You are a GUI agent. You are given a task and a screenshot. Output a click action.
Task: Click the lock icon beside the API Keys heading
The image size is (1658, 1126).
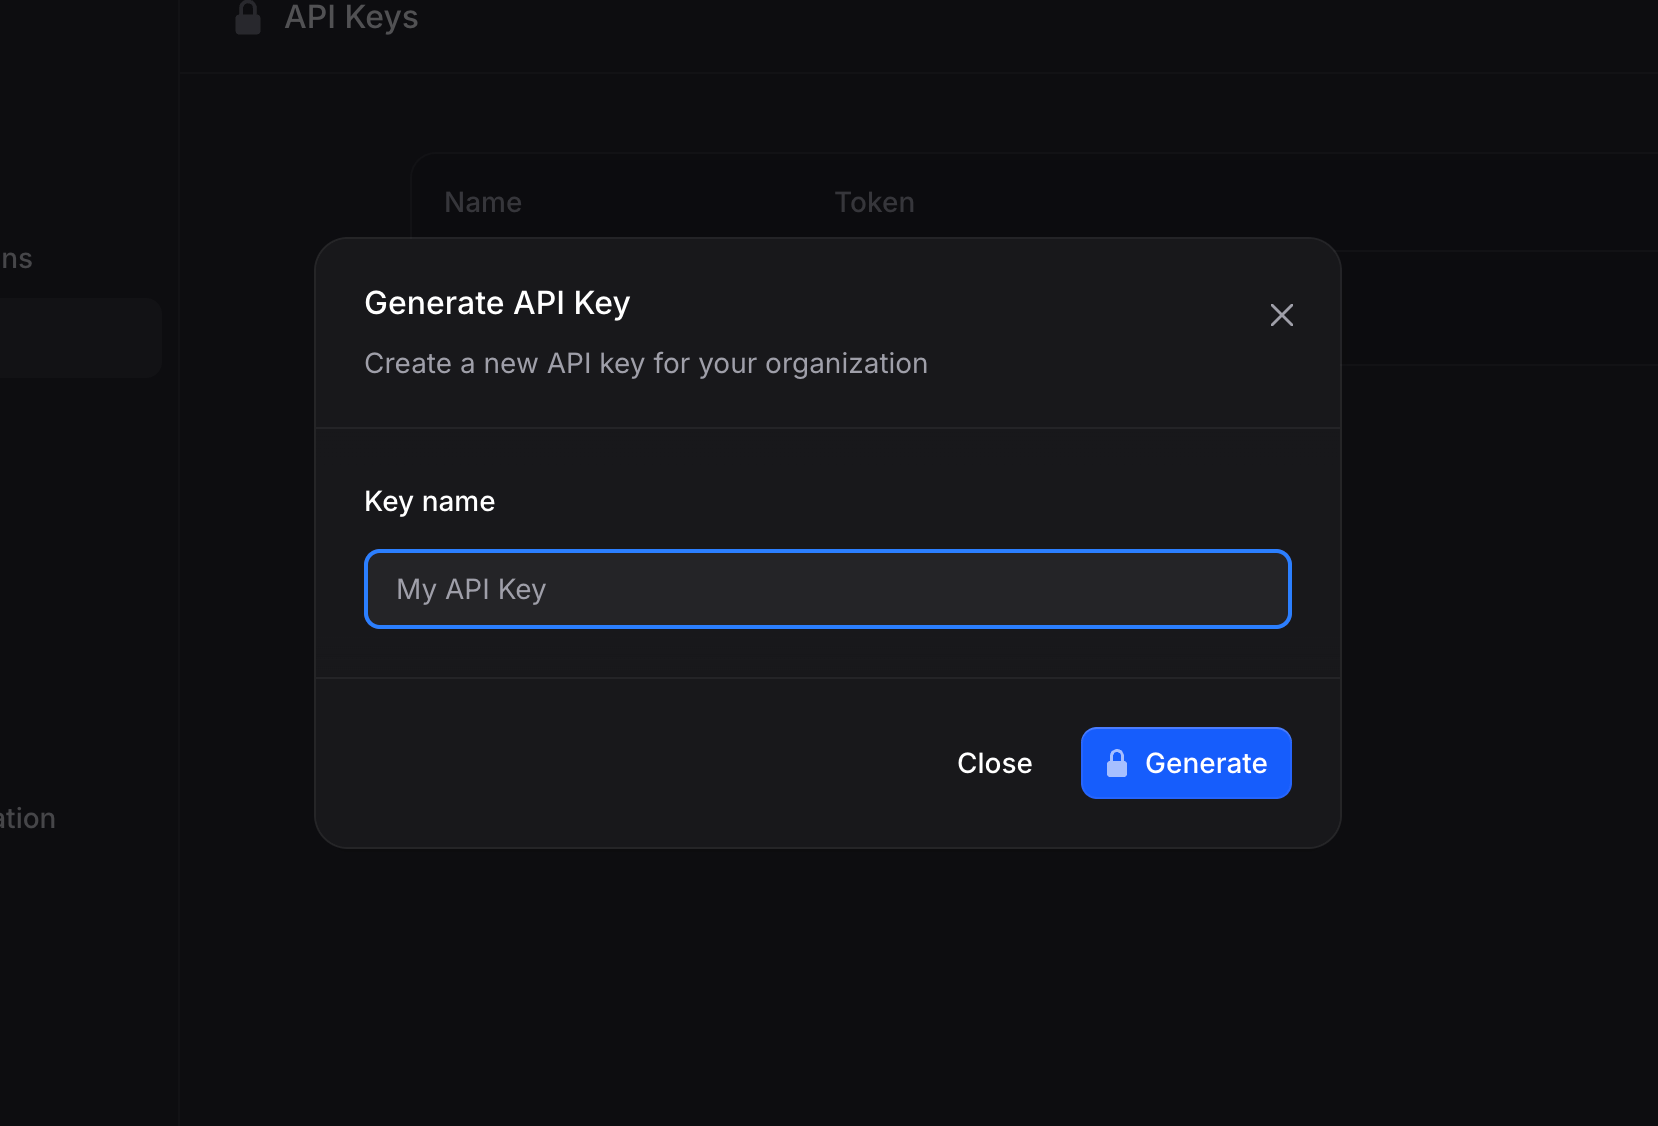247,17
